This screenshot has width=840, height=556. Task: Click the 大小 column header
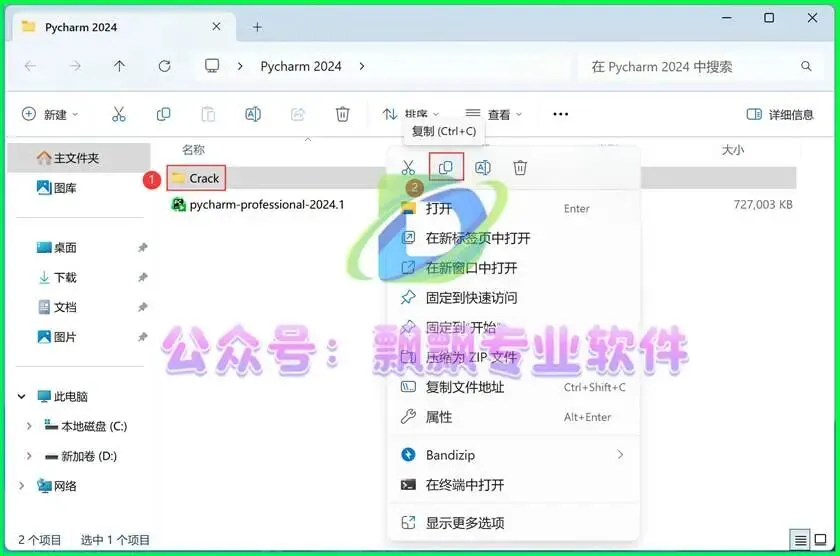tap(732, 150)
